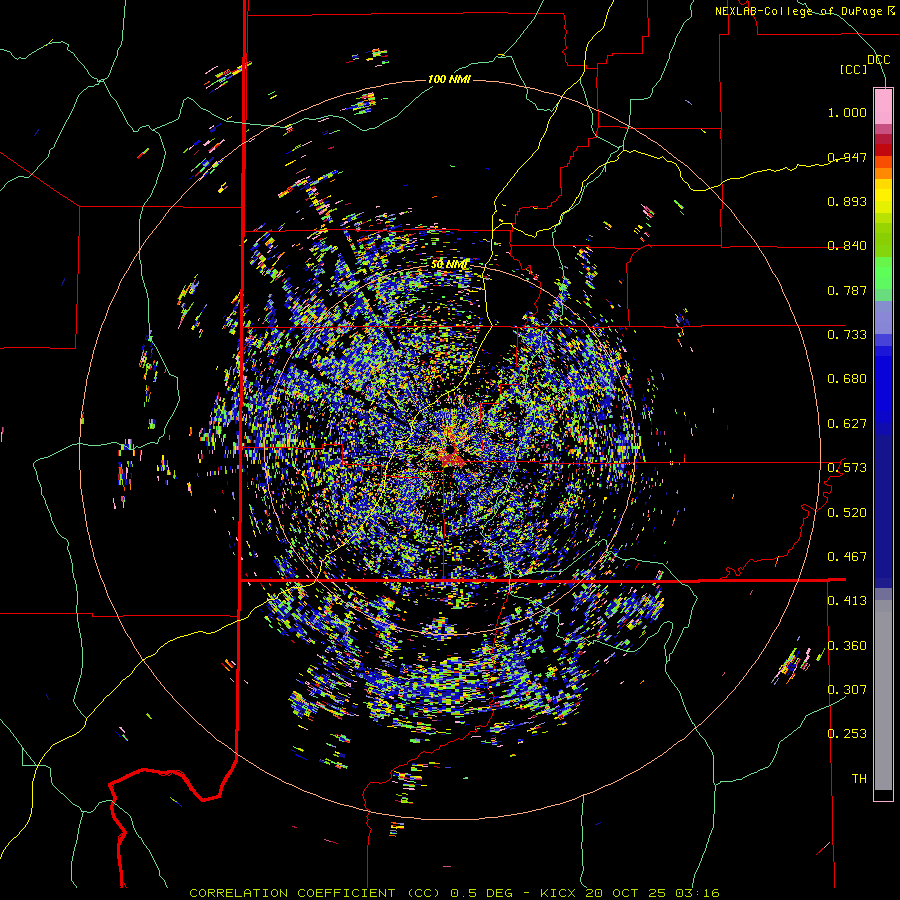Click the 0.787 scale label
The width and height of the screenshot is (900, 900).
pyautogui.click(x=847, y=290)
